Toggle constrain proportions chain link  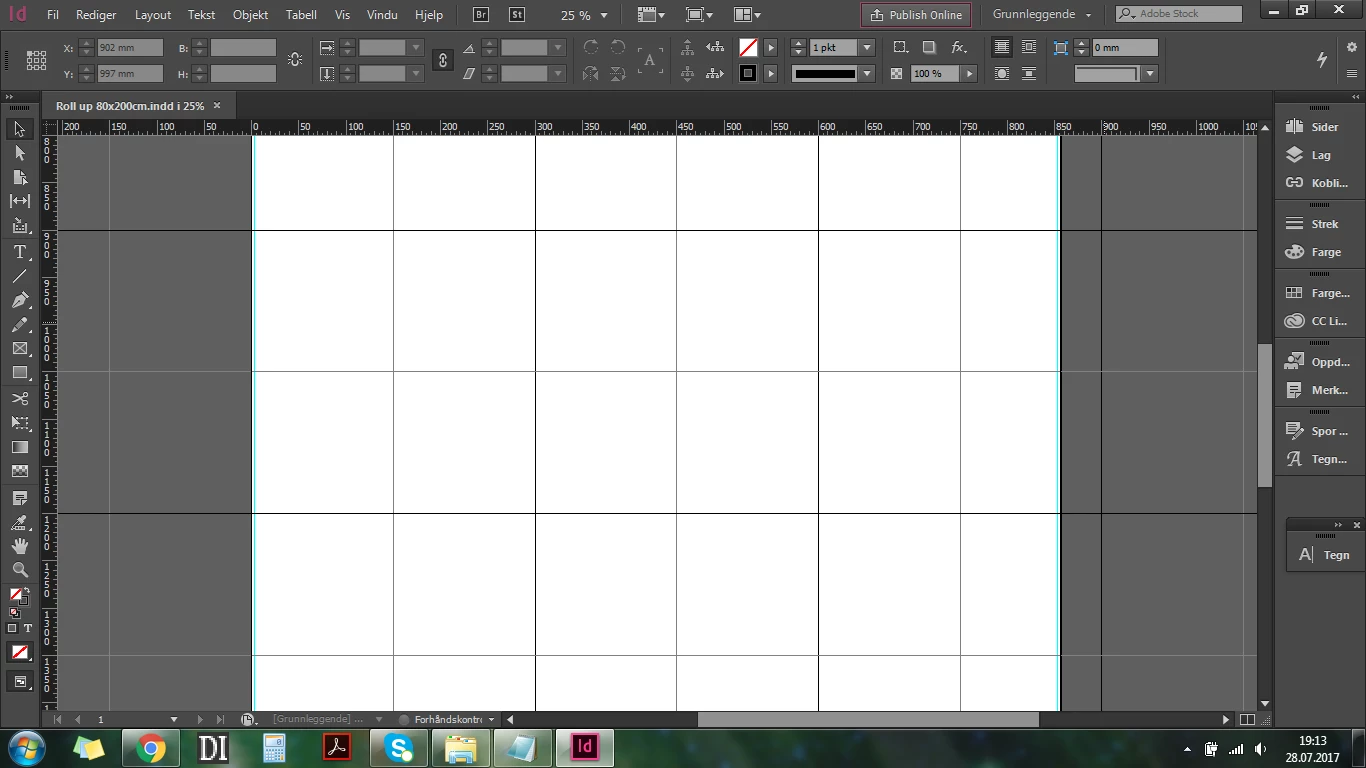click(443, 61)
